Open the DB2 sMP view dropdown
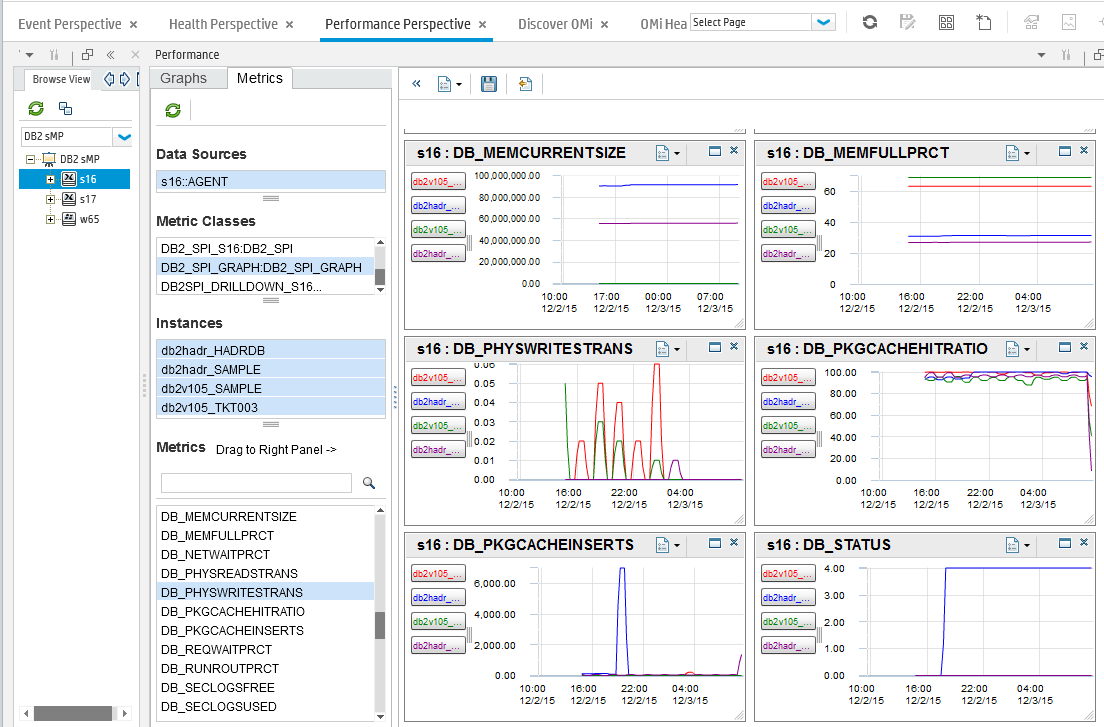The image size is (1104, 727). point(125,137)
